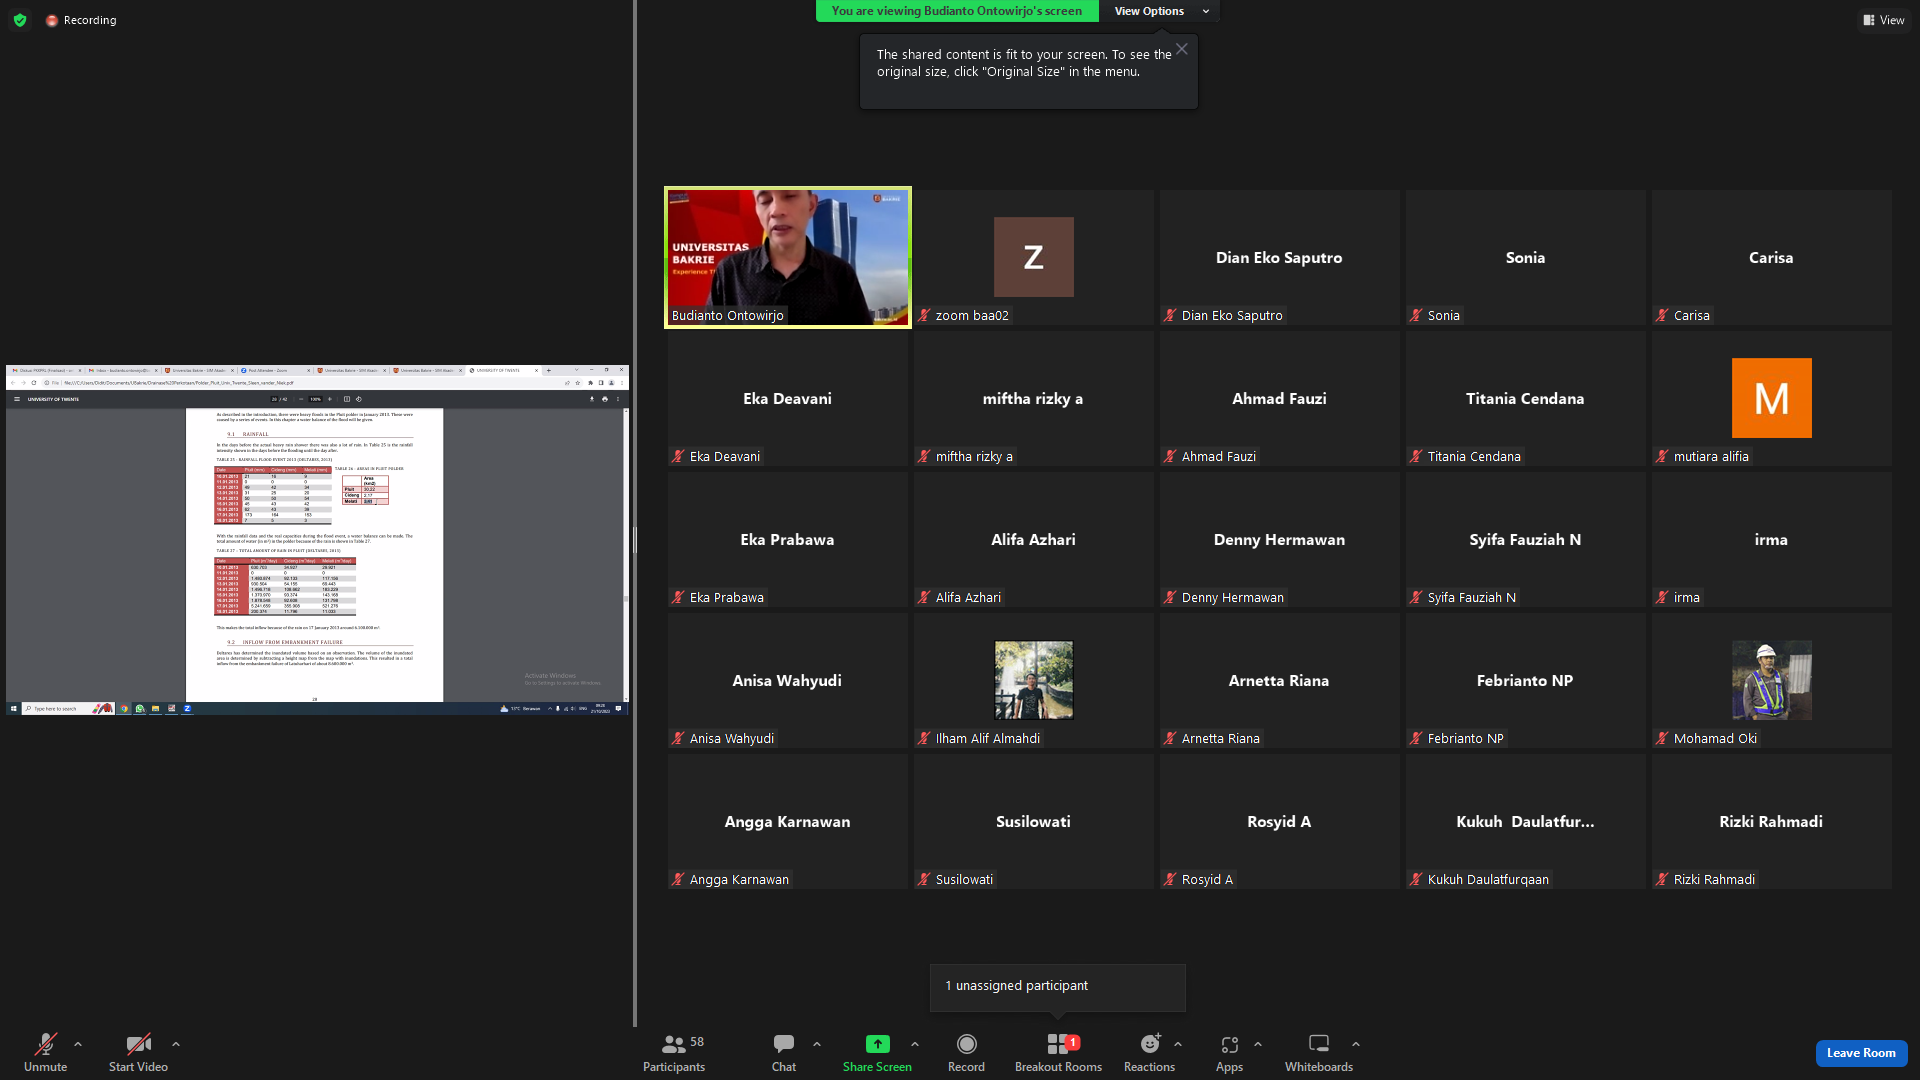The height and width of the screenshot is (1080, 1920).
Task: Click muted mic icon for Syifa Fauziah N
Action: [1416, 597]
